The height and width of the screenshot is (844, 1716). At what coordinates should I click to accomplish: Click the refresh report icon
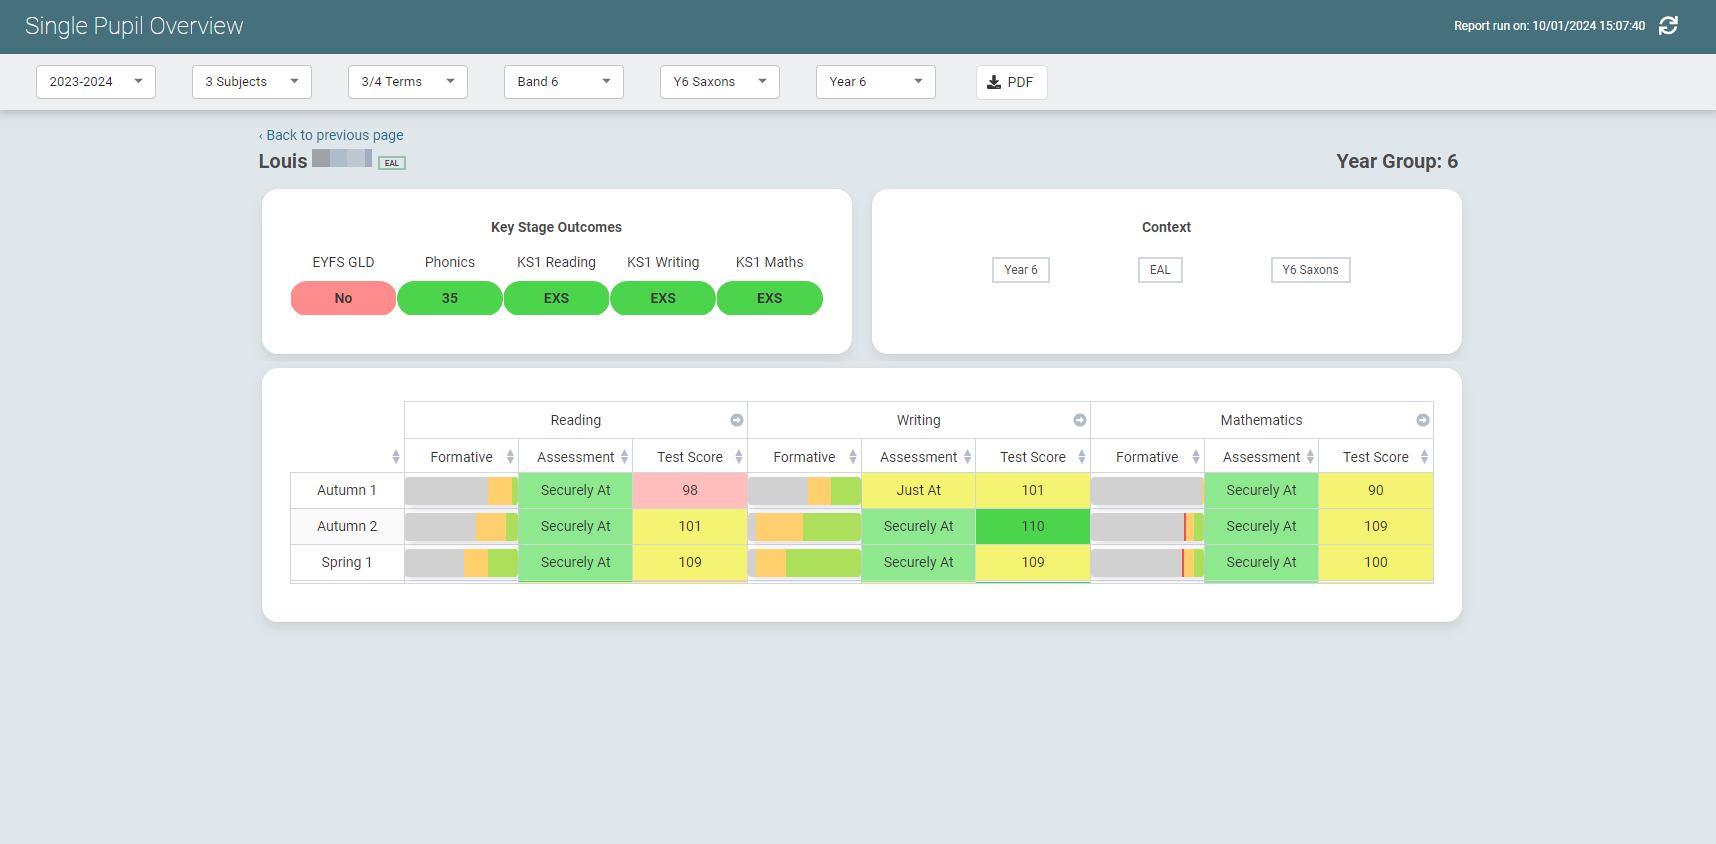tap(1668, 26)
